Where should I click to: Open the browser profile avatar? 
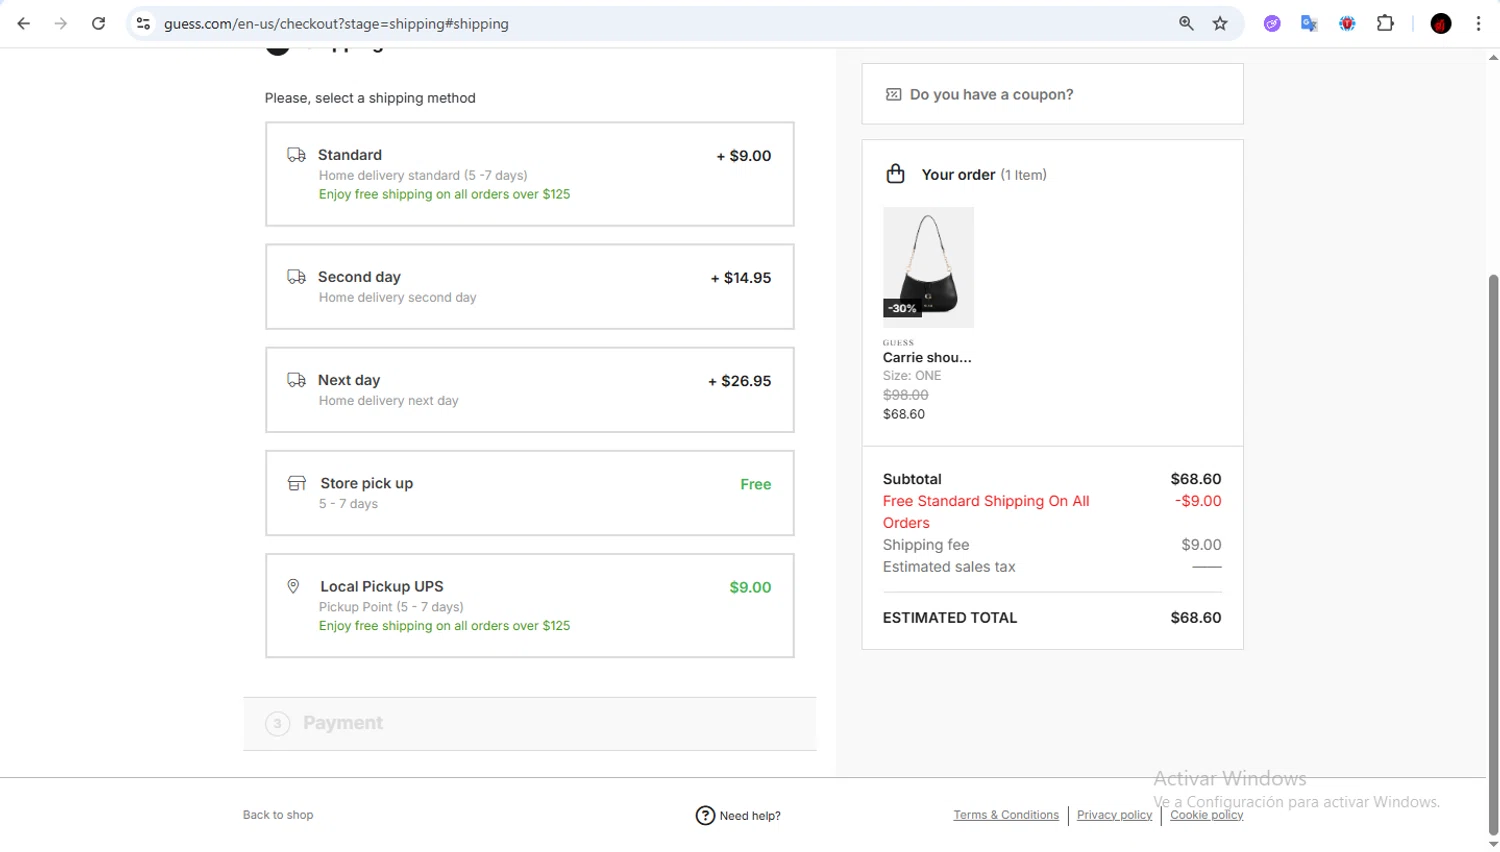pos(1441,23)
